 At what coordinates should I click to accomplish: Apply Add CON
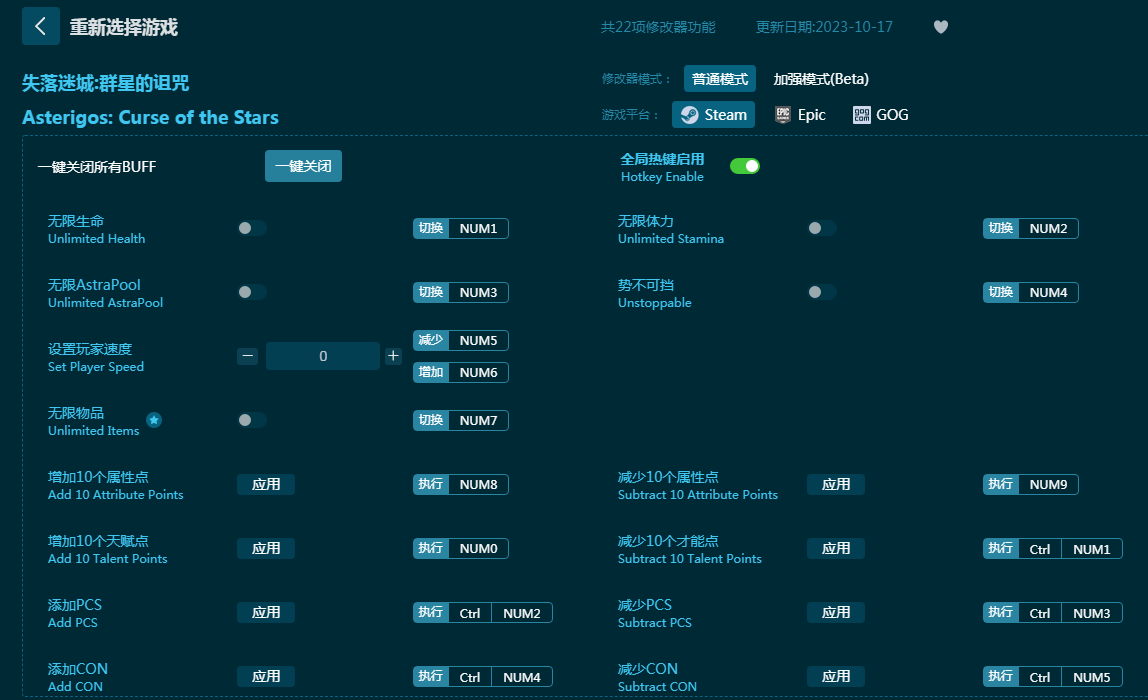(x=266, y=677)
